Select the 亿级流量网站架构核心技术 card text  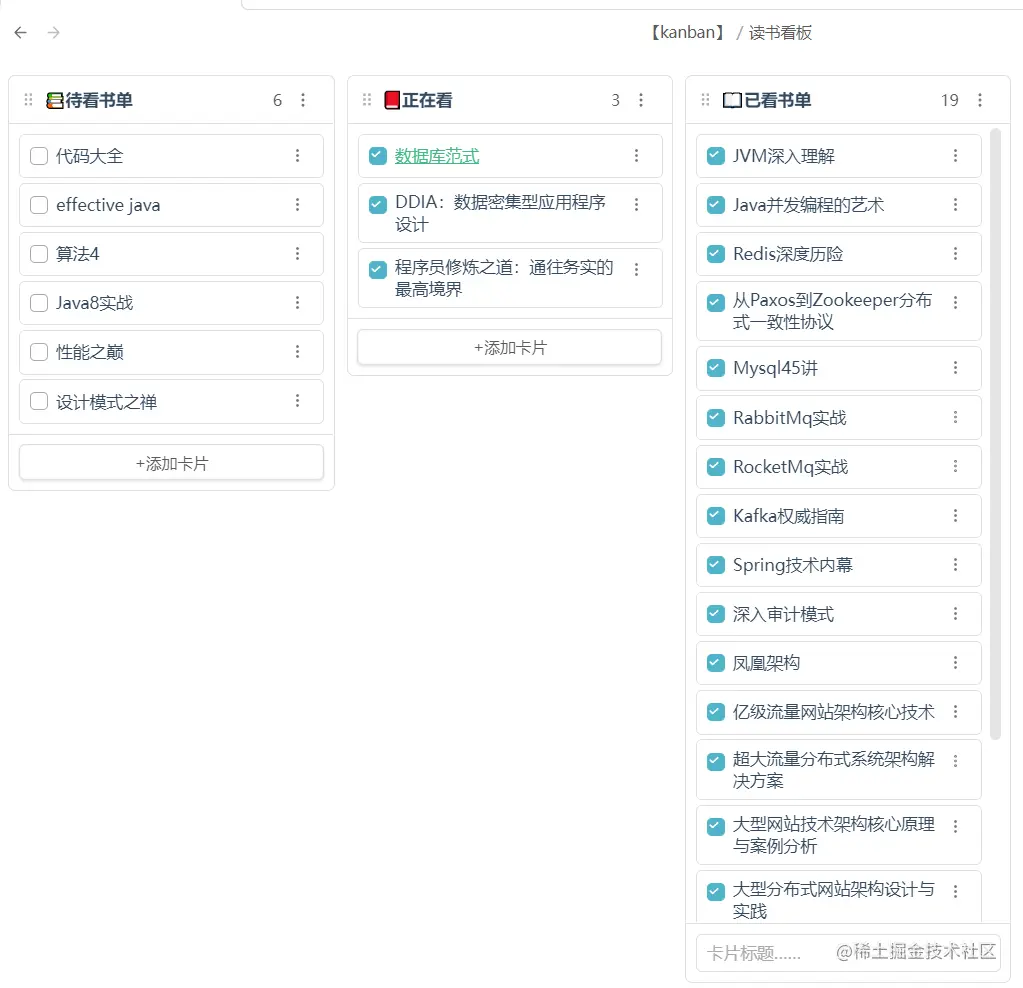[833, 712]
